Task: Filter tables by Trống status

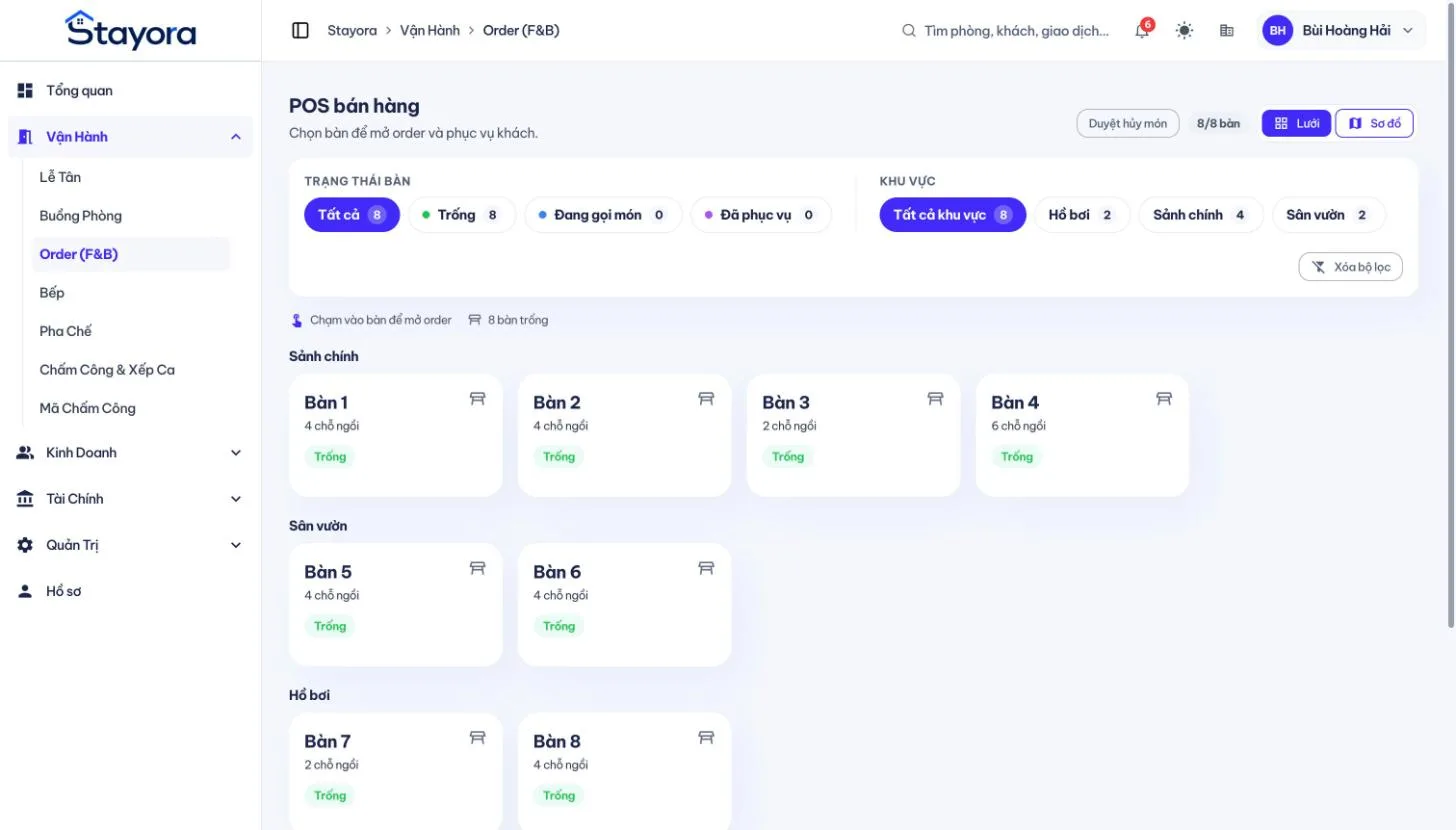Action: point(462,215)
